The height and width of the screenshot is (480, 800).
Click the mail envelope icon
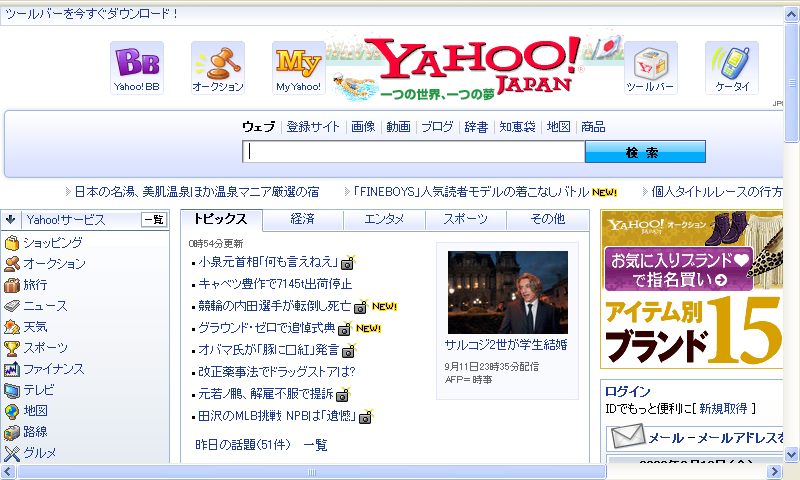coord(627,437)
